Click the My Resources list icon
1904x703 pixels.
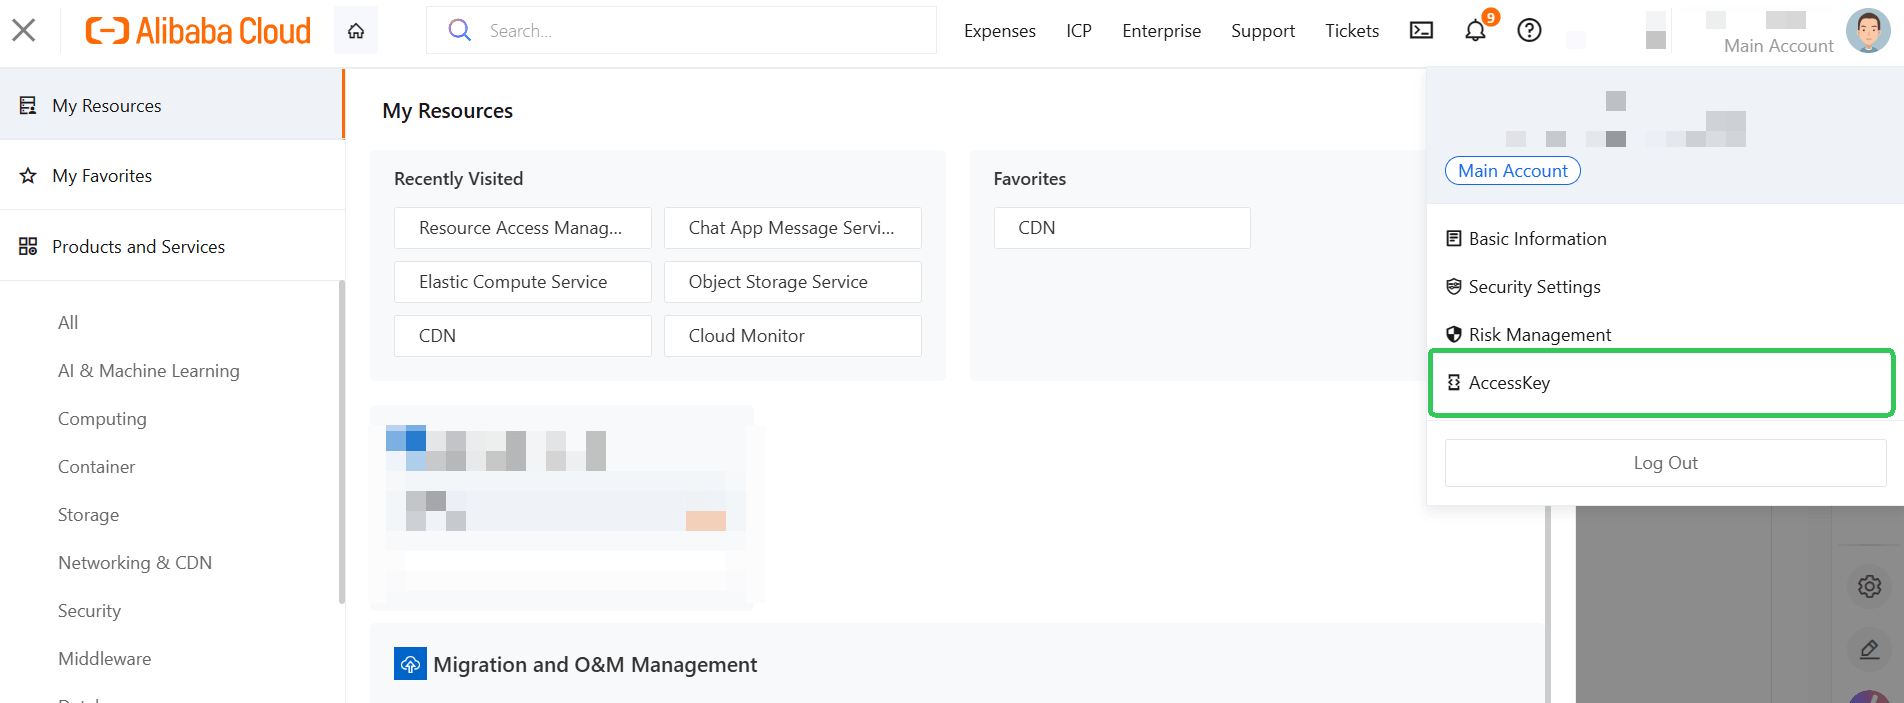click(x=28, y=105)
